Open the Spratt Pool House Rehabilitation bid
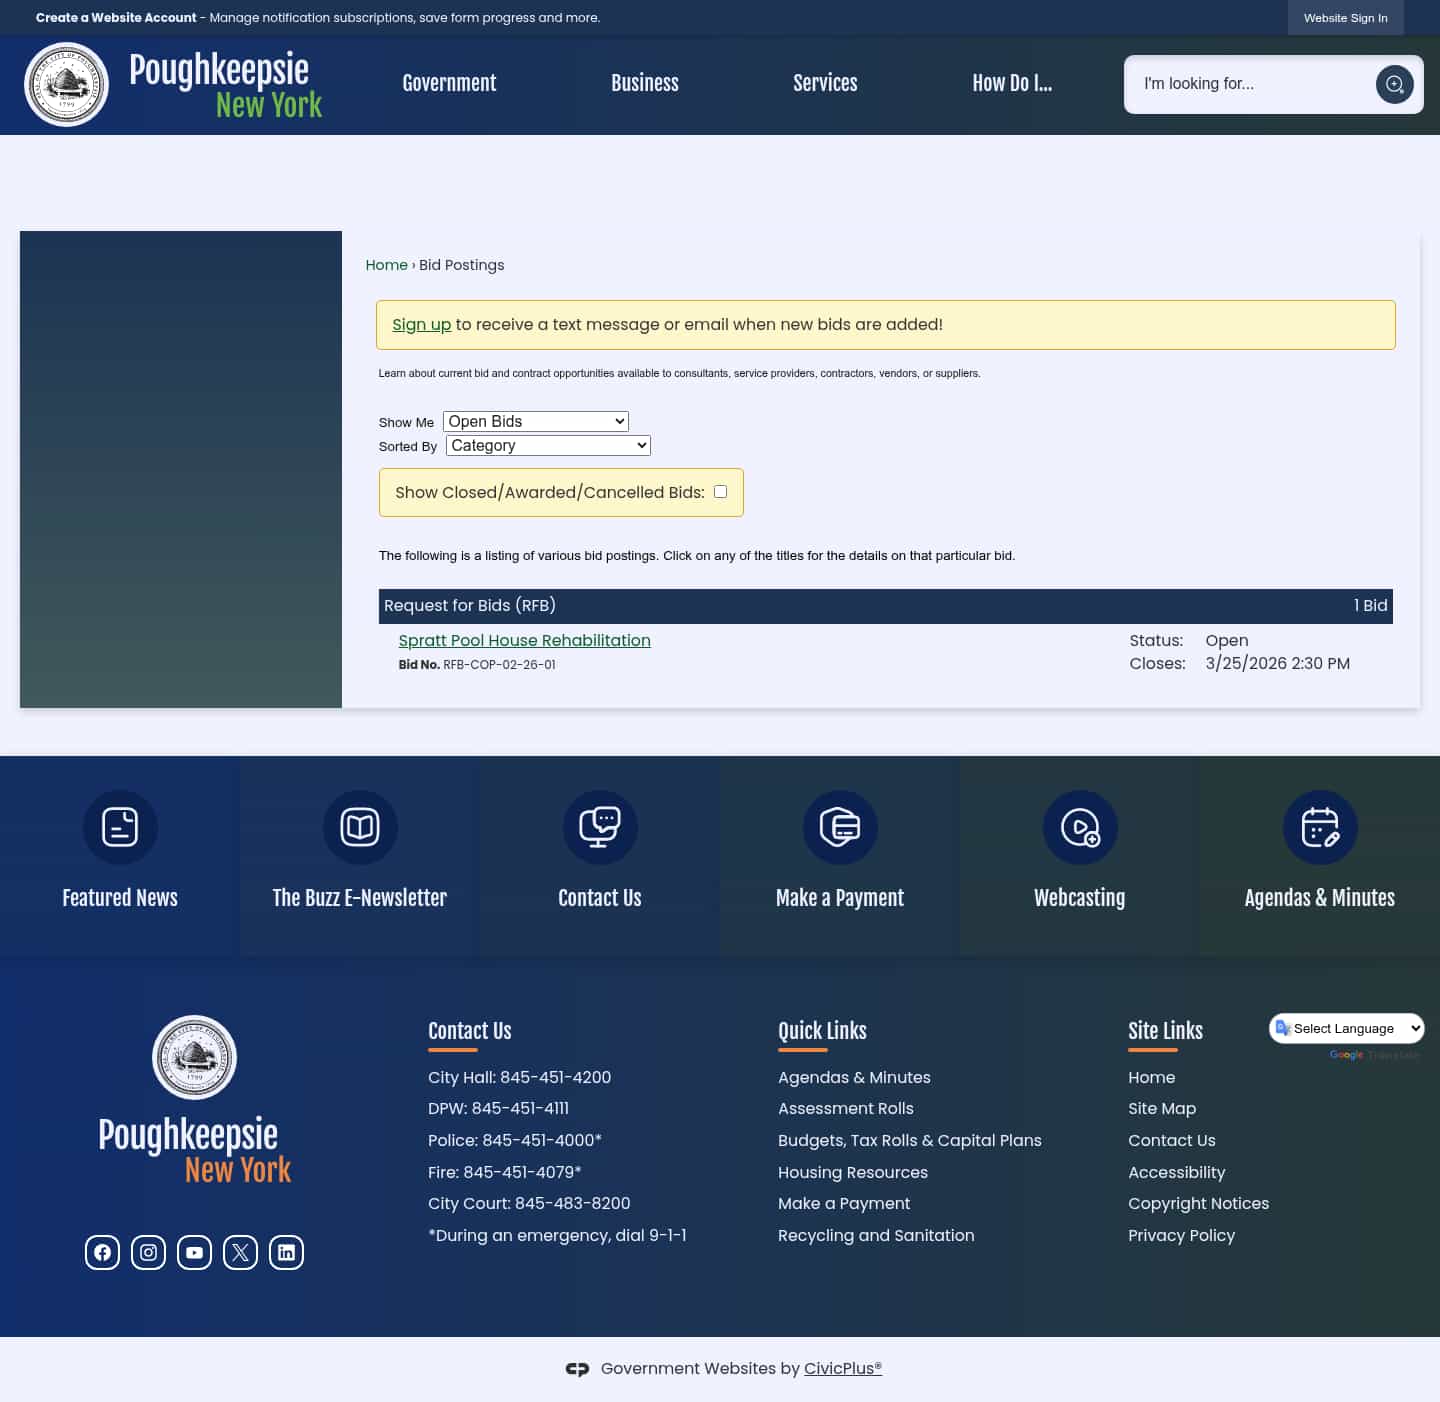This screenshot has height=1402, width=1440. (523, 640)
